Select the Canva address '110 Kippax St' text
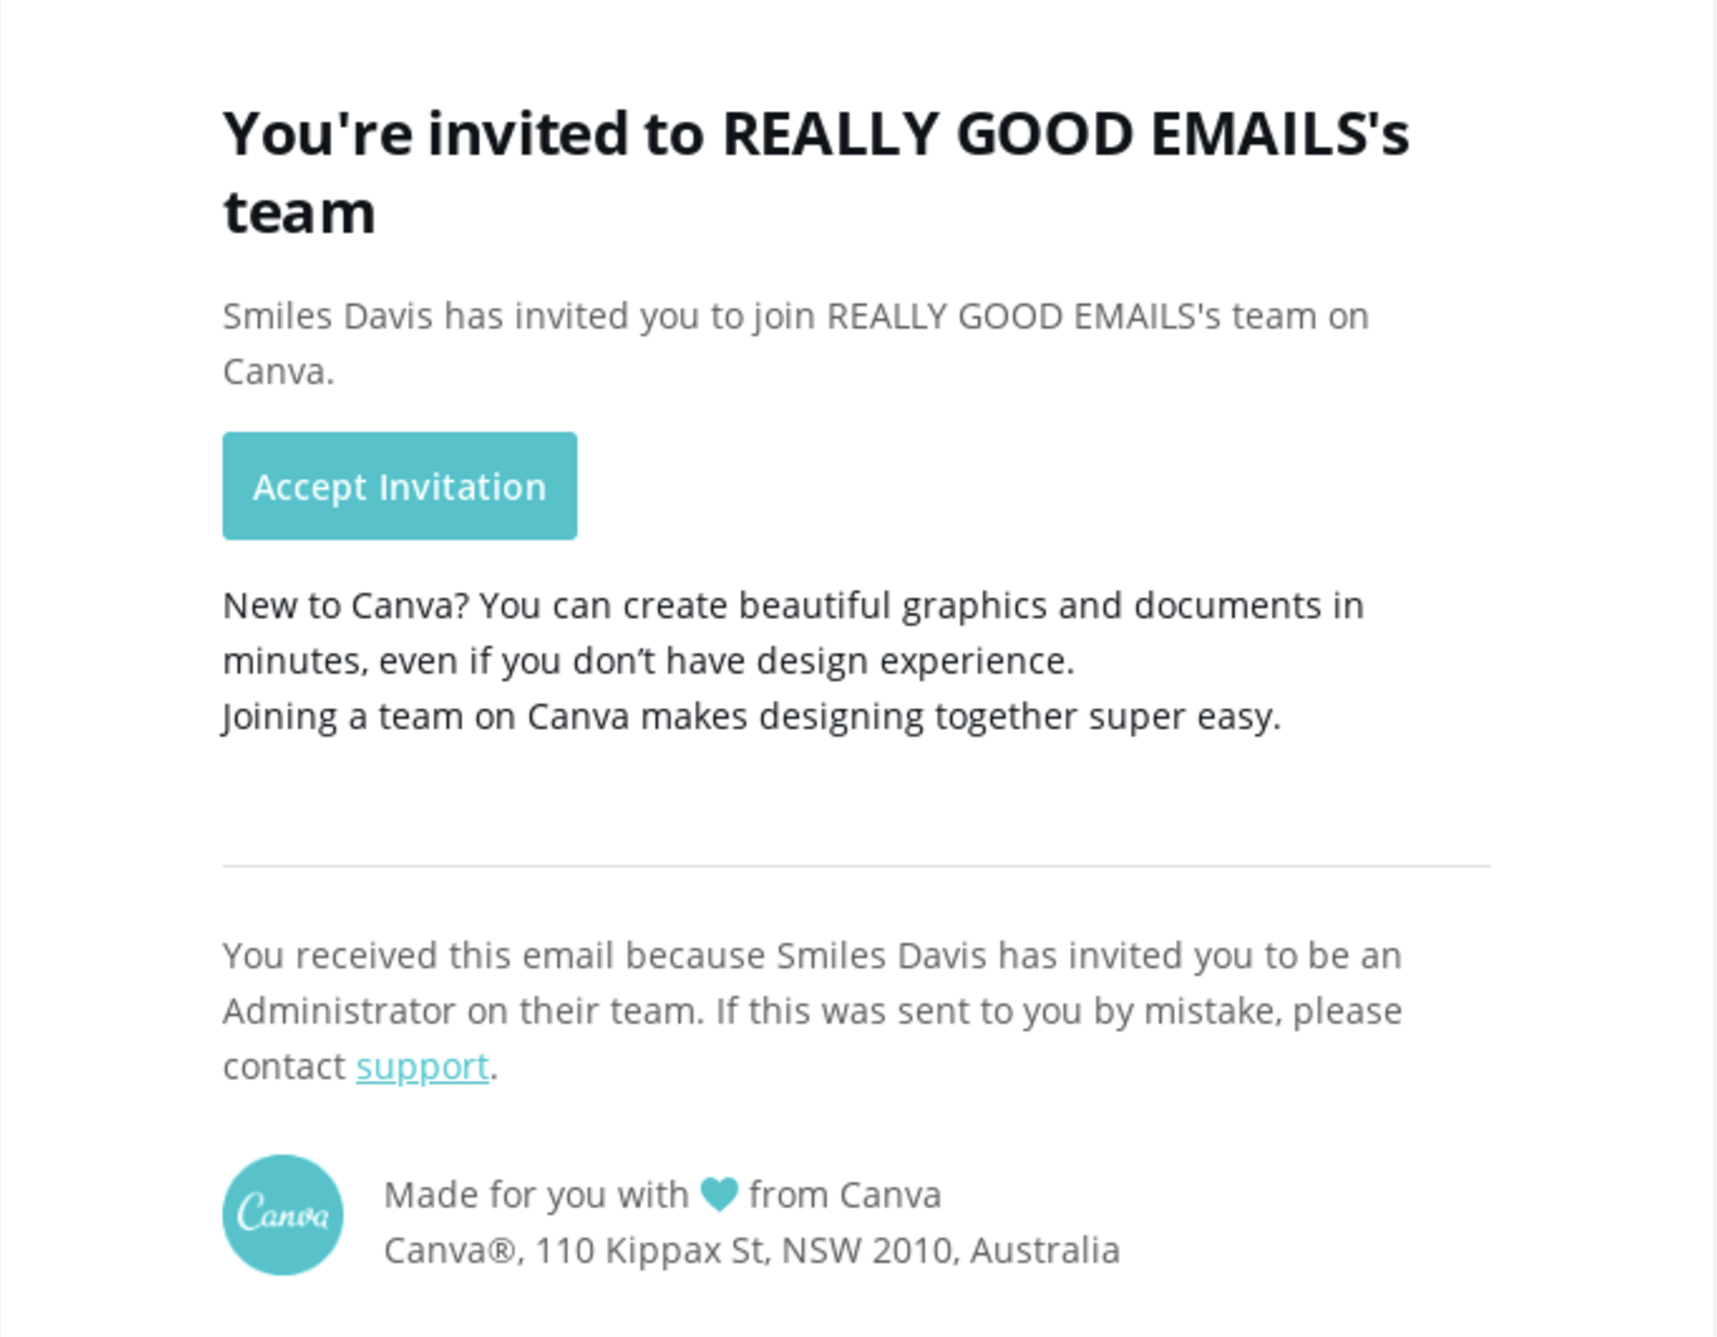 (x=648, y=1248)
